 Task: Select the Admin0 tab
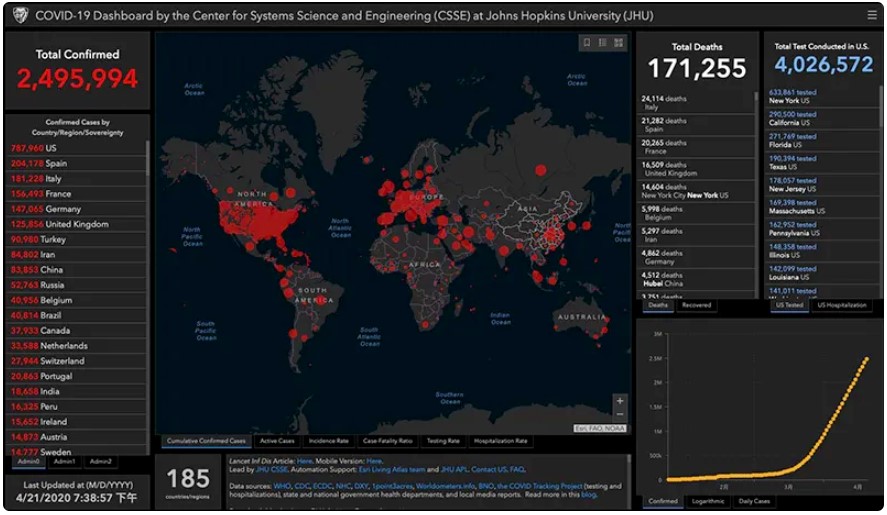28,462
